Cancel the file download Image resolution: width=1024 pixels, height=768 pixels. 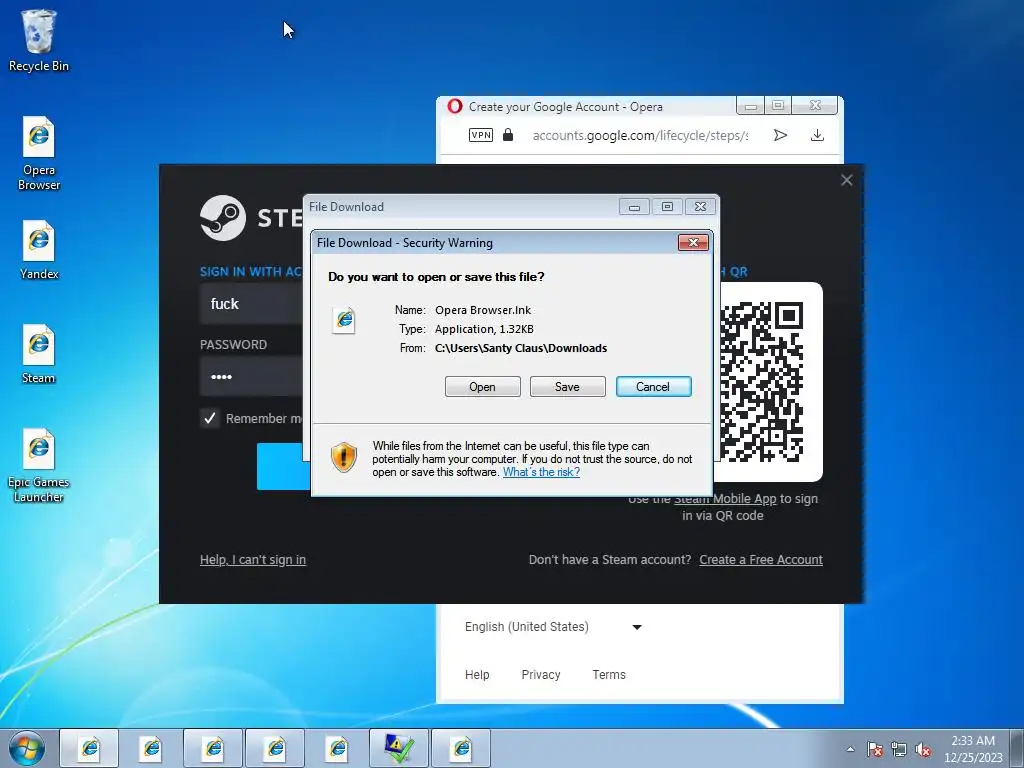(x=653, y=387)
